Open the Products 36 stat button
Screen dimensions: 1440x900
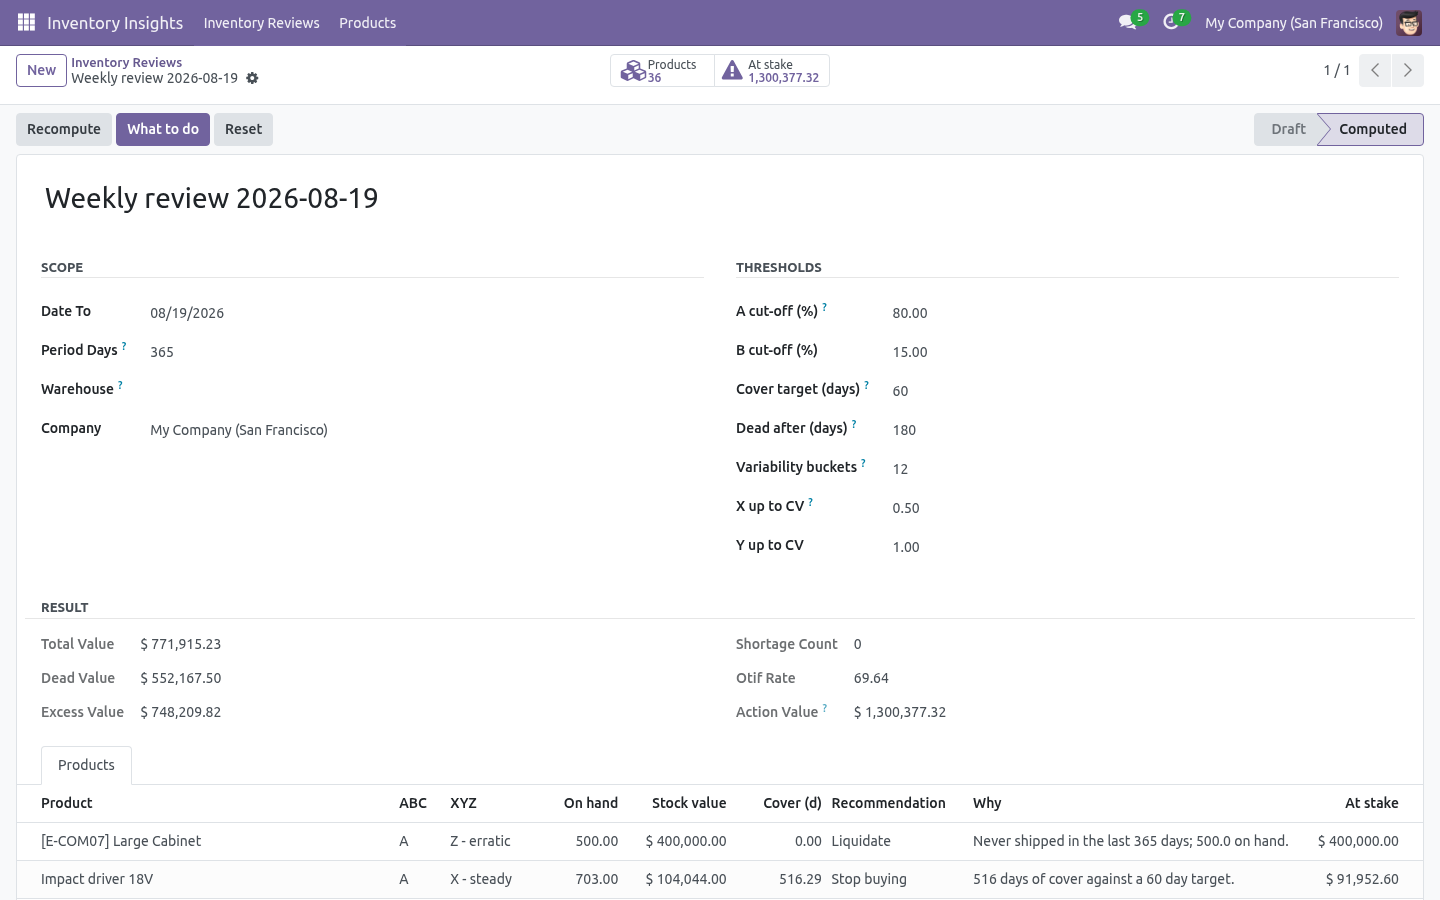pos(662,70)
